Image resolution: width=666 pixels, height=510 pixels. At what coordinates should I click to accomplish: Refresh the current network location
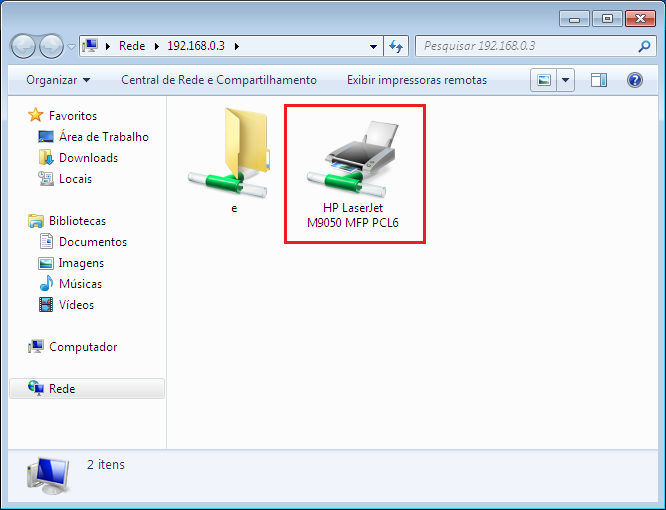click(396, 46)
